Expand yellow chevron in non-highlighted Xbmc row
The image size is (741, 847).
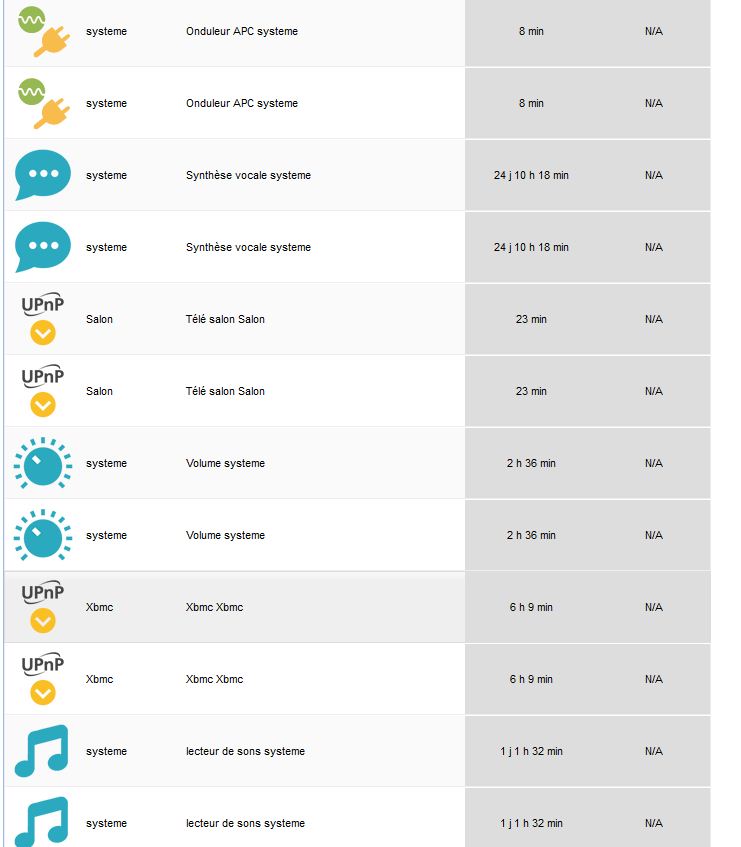click(x=43, y=693)
